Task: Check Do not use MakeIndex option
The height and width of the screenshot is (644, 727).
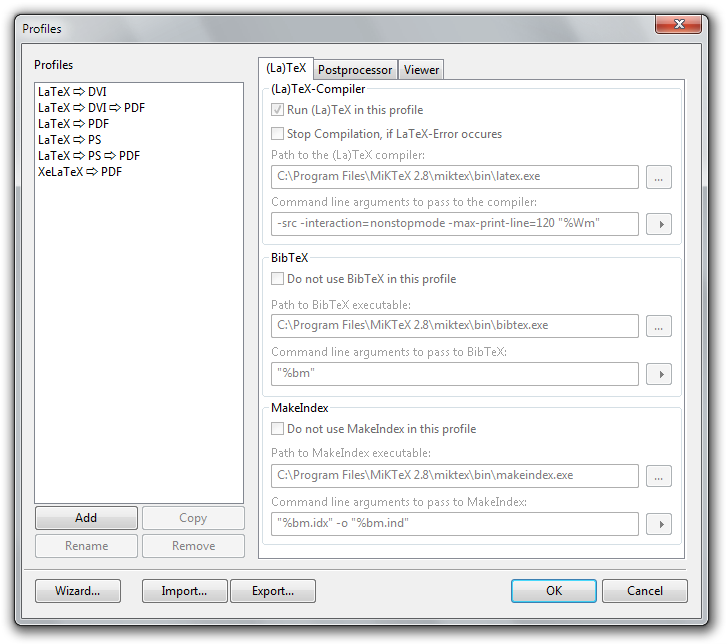Action: [x=277, y=429]
